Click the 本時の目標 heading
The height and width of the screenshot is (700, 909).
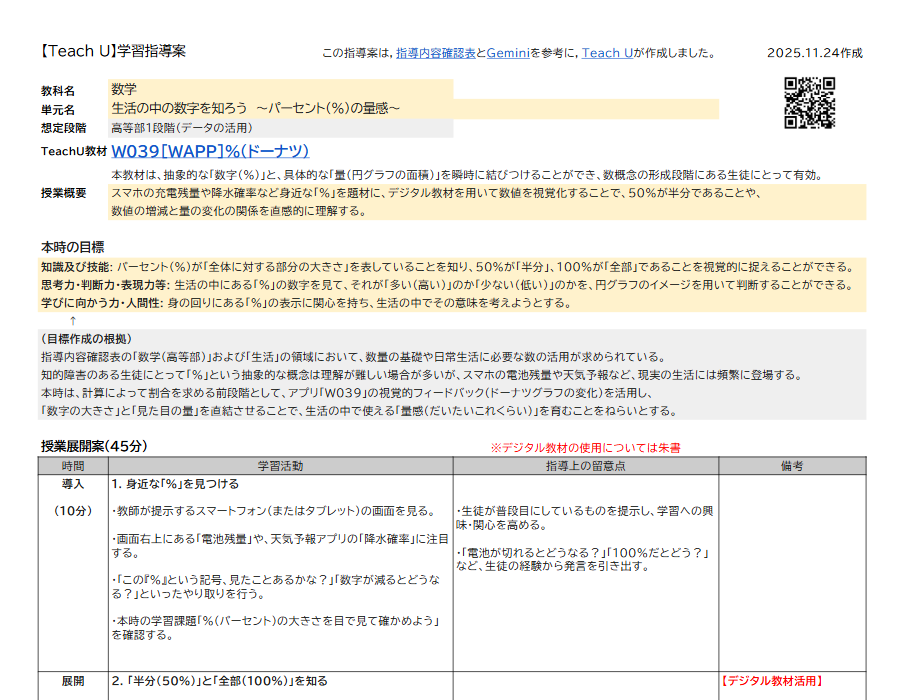tap(72, 246)
